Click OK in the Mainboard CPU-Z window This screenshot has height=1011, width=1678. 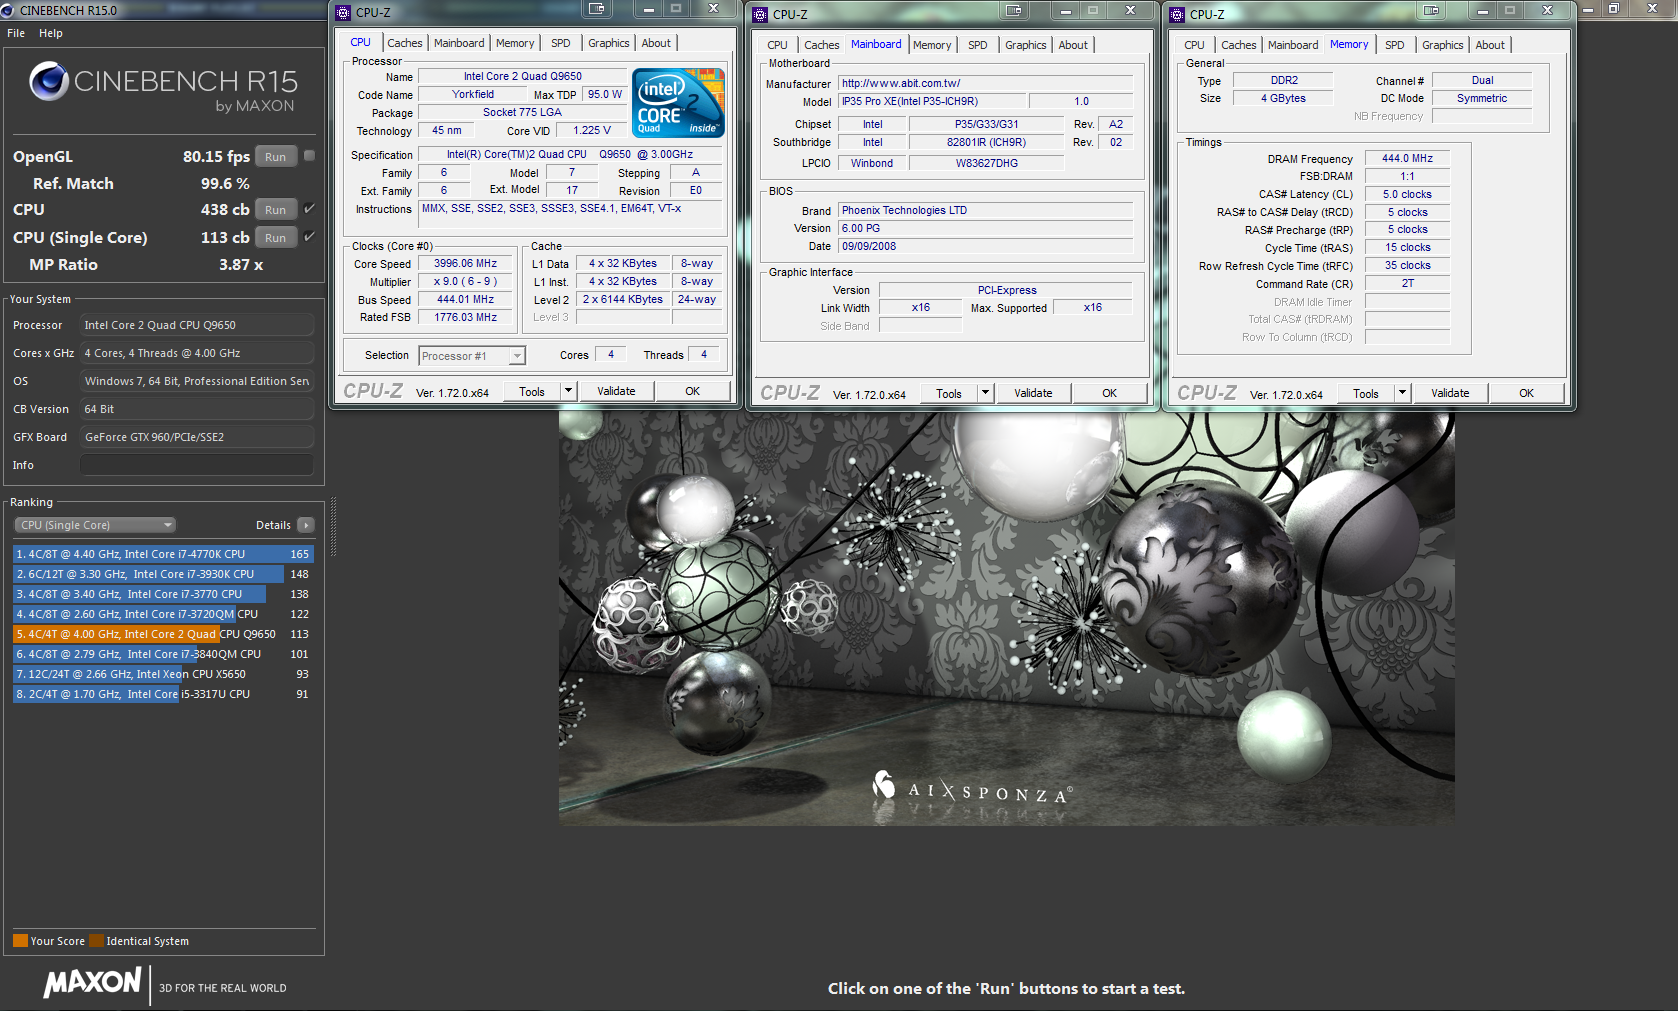tap(1109, 393)
